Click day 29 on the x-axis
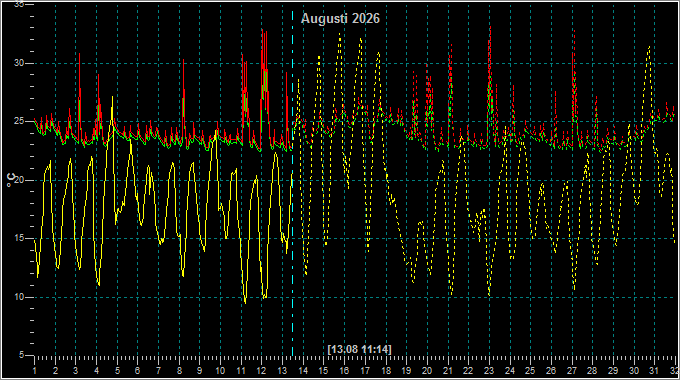 [x=613, y=371]
